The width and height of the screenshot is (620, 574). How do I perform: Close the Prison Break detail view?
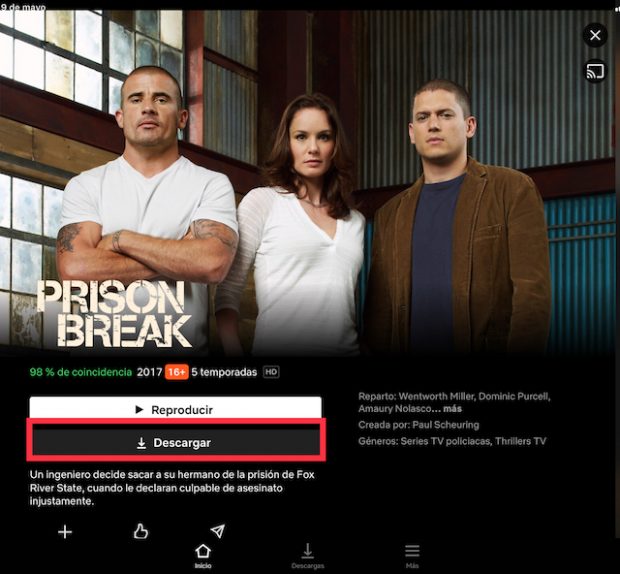click(595, 36)
